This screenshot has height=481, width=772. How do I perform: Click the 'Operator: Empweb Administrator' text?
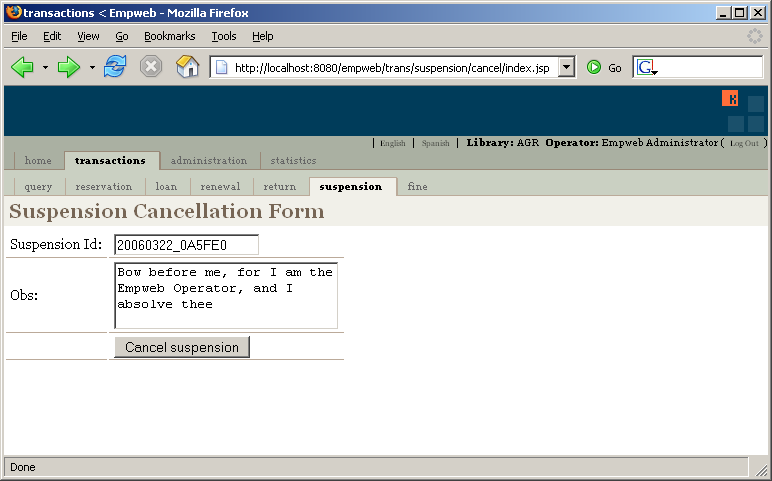pos(632,143)
